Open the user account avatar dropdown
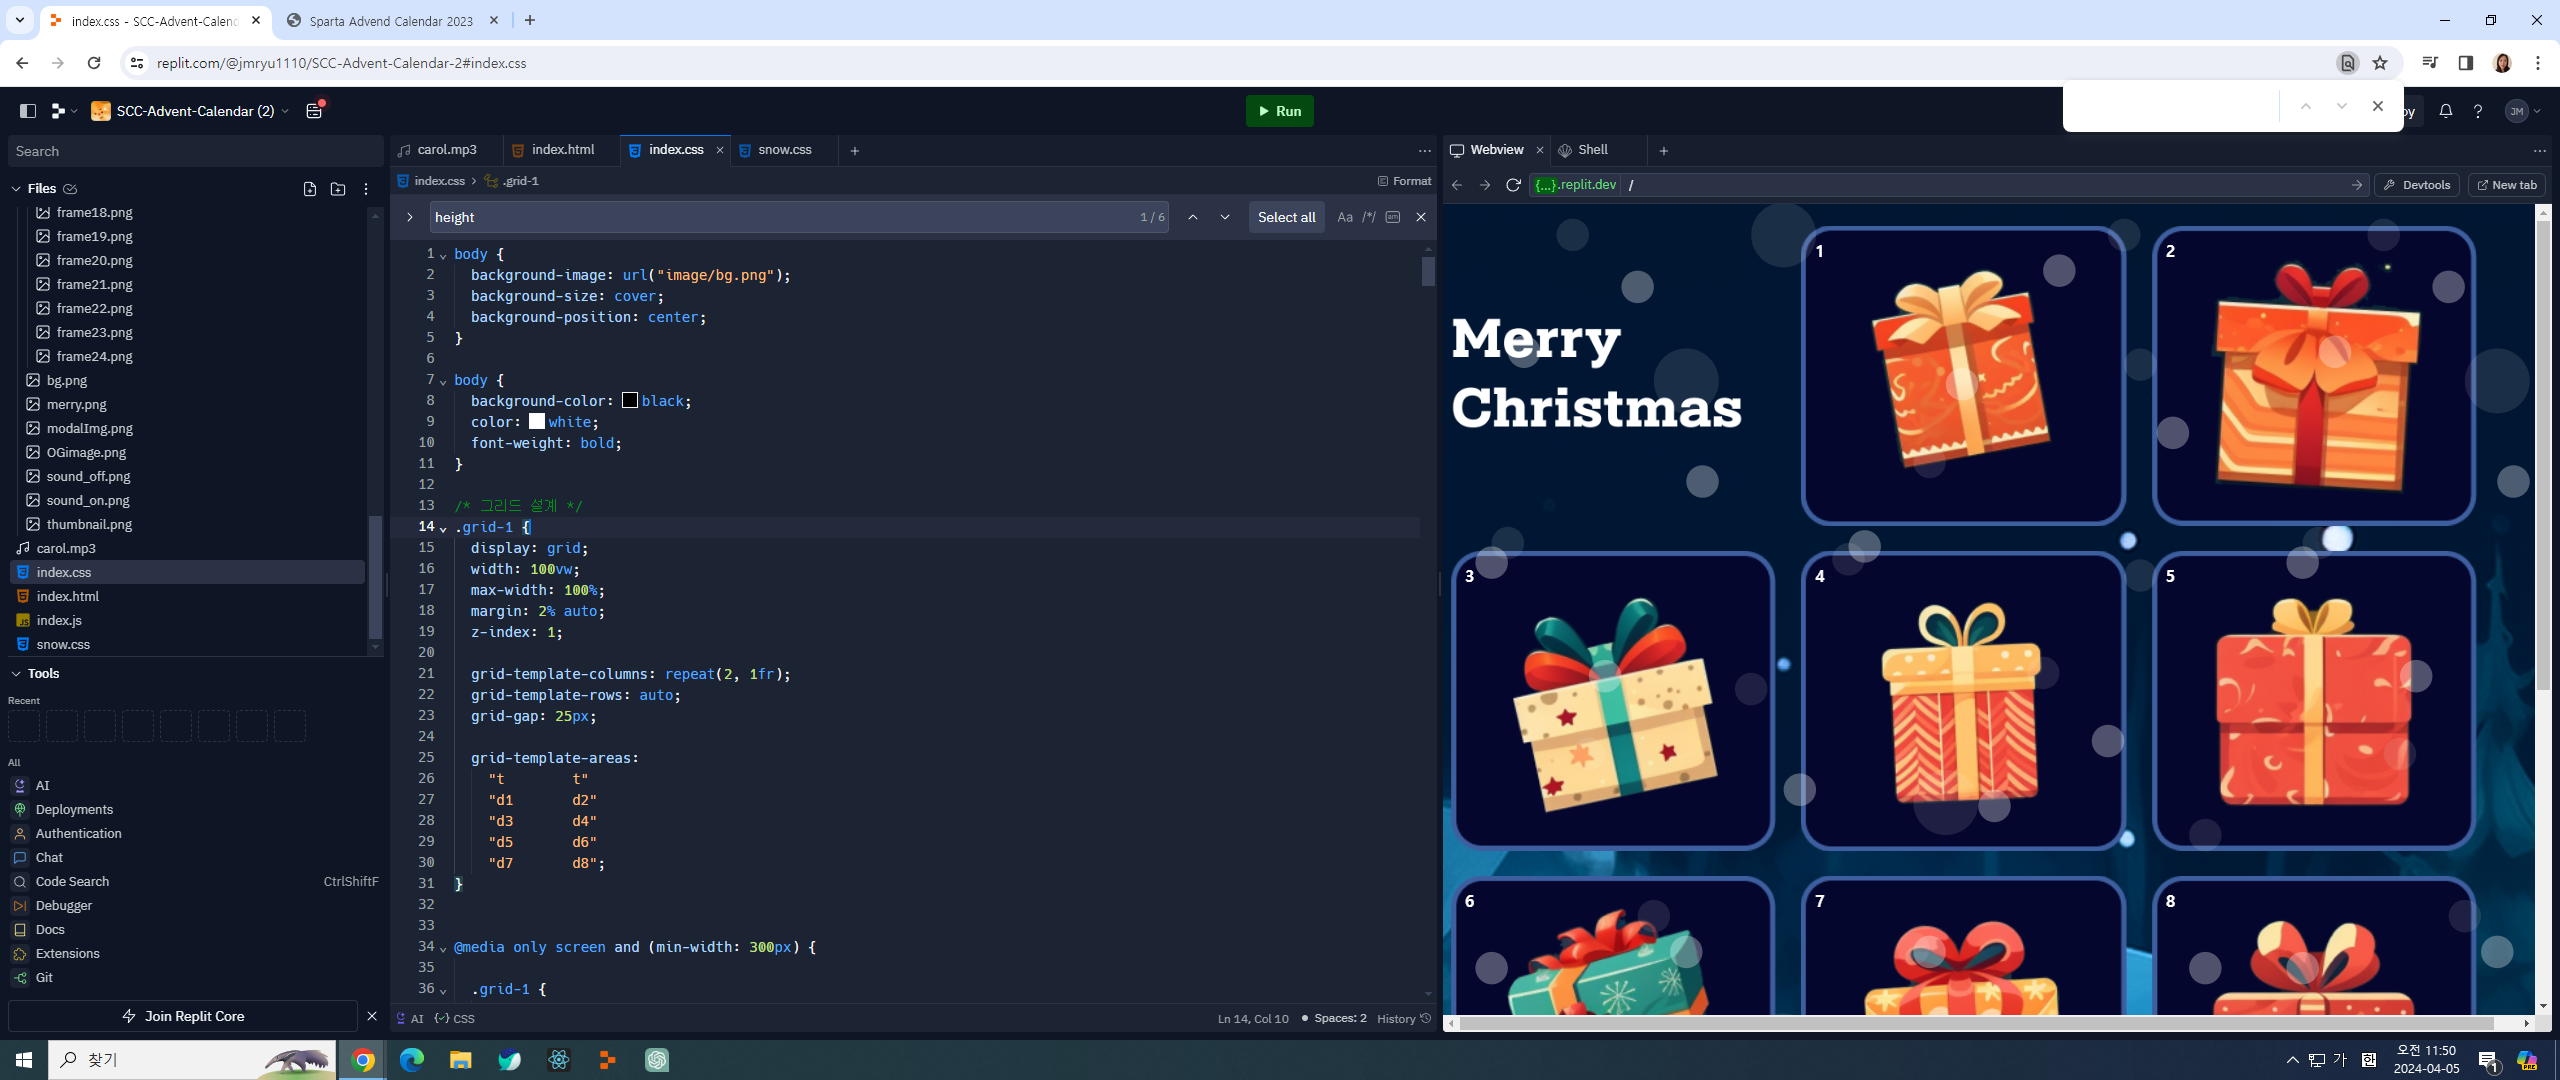The height and width of the screenshot is (1080, 2560). (2523, 111)
